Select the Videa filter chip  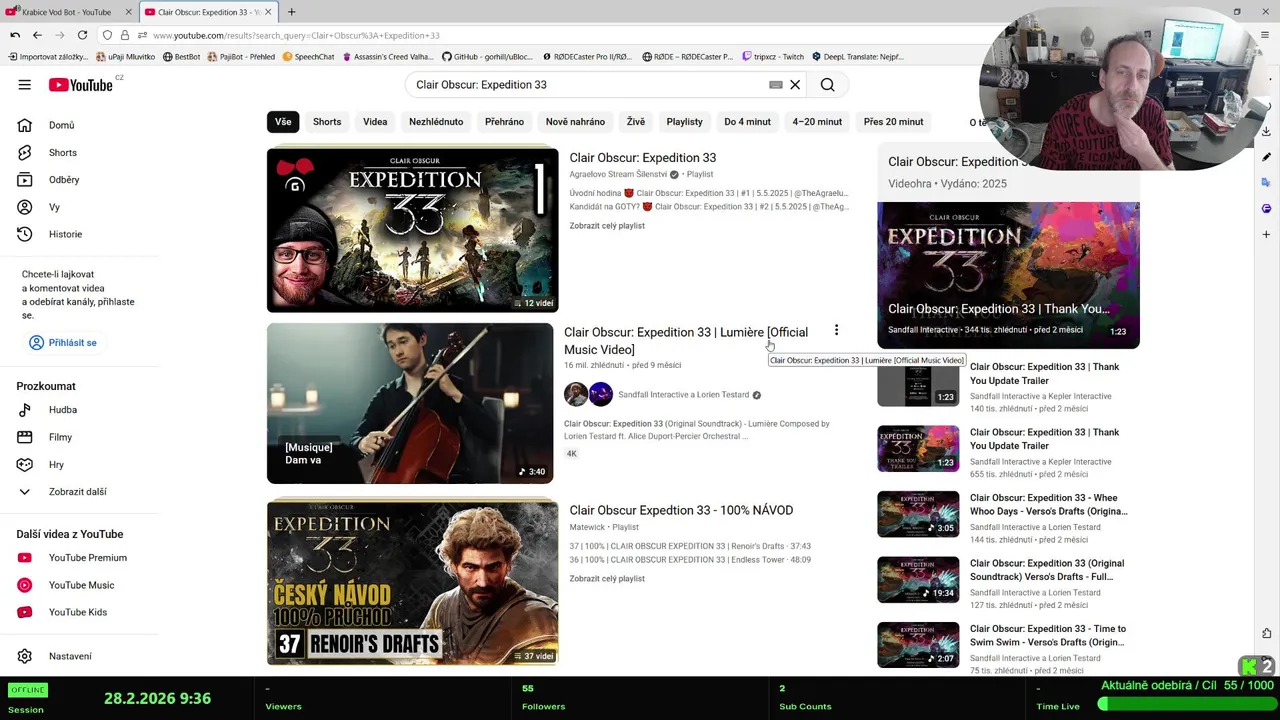[x=375, y=122]
